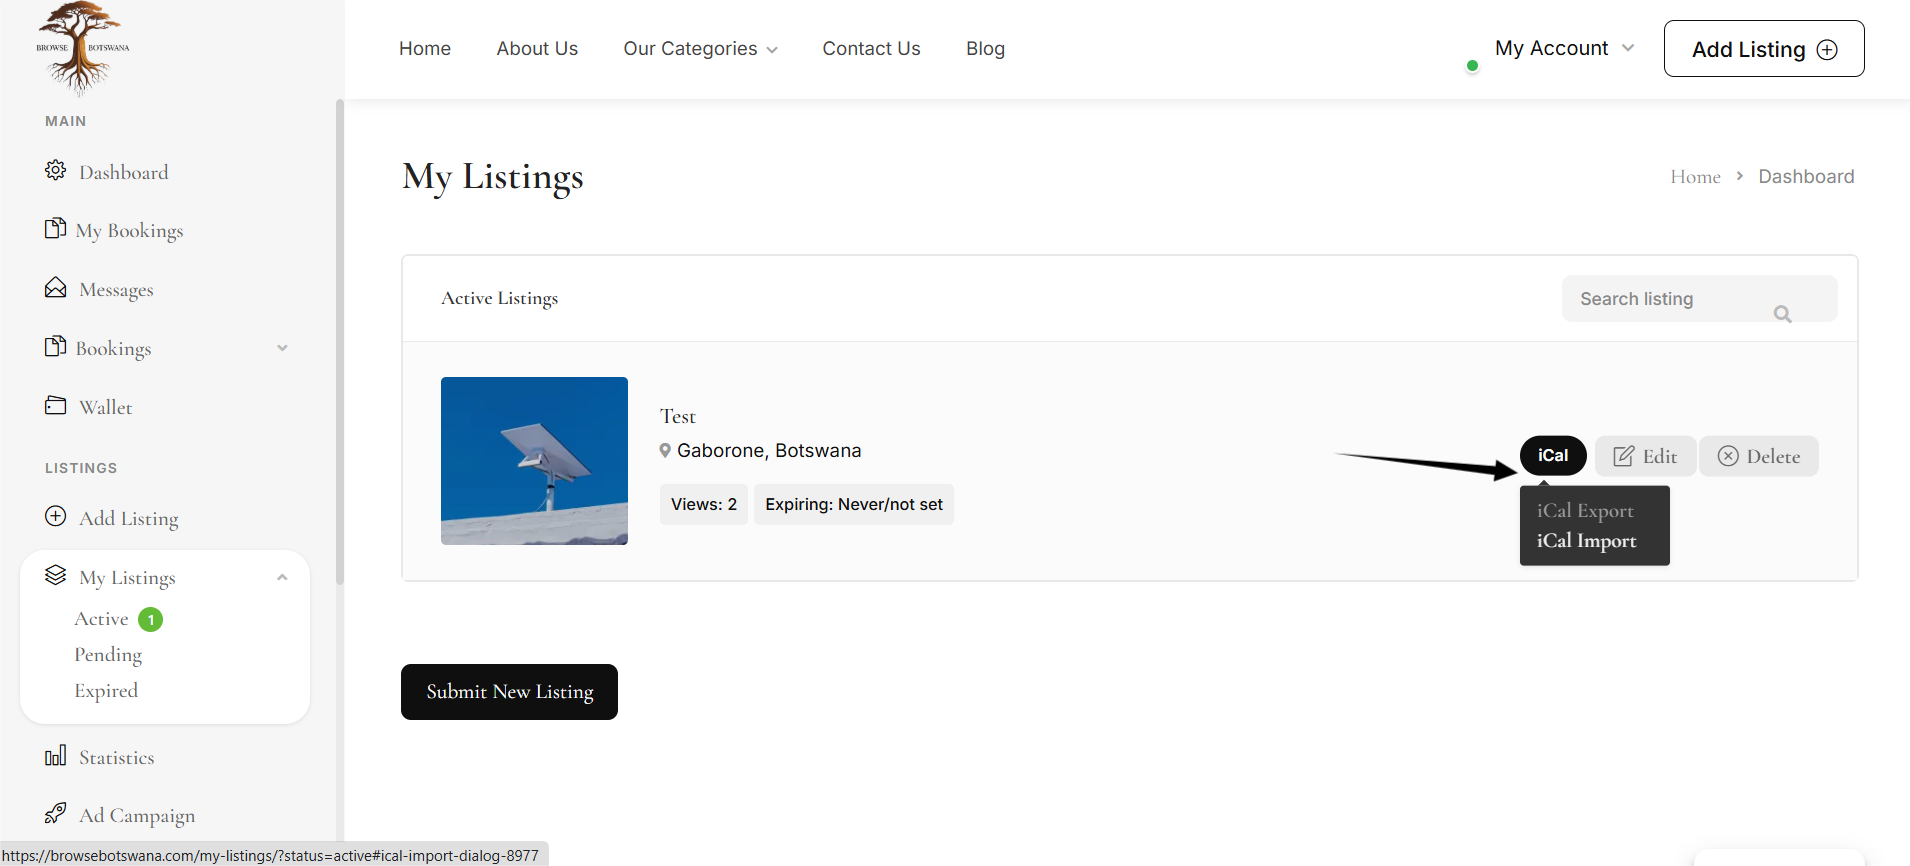This screenshot has height=866, width=1910.
Task: Click the search magnifier icon
Action: click(x=1782, y=314)
